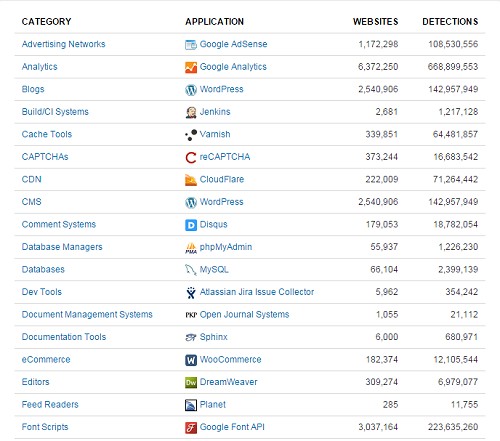Follow the Jenkins application link
This screenshot has height=441, width=500.
pyautogui.click(x=215, y=112)
